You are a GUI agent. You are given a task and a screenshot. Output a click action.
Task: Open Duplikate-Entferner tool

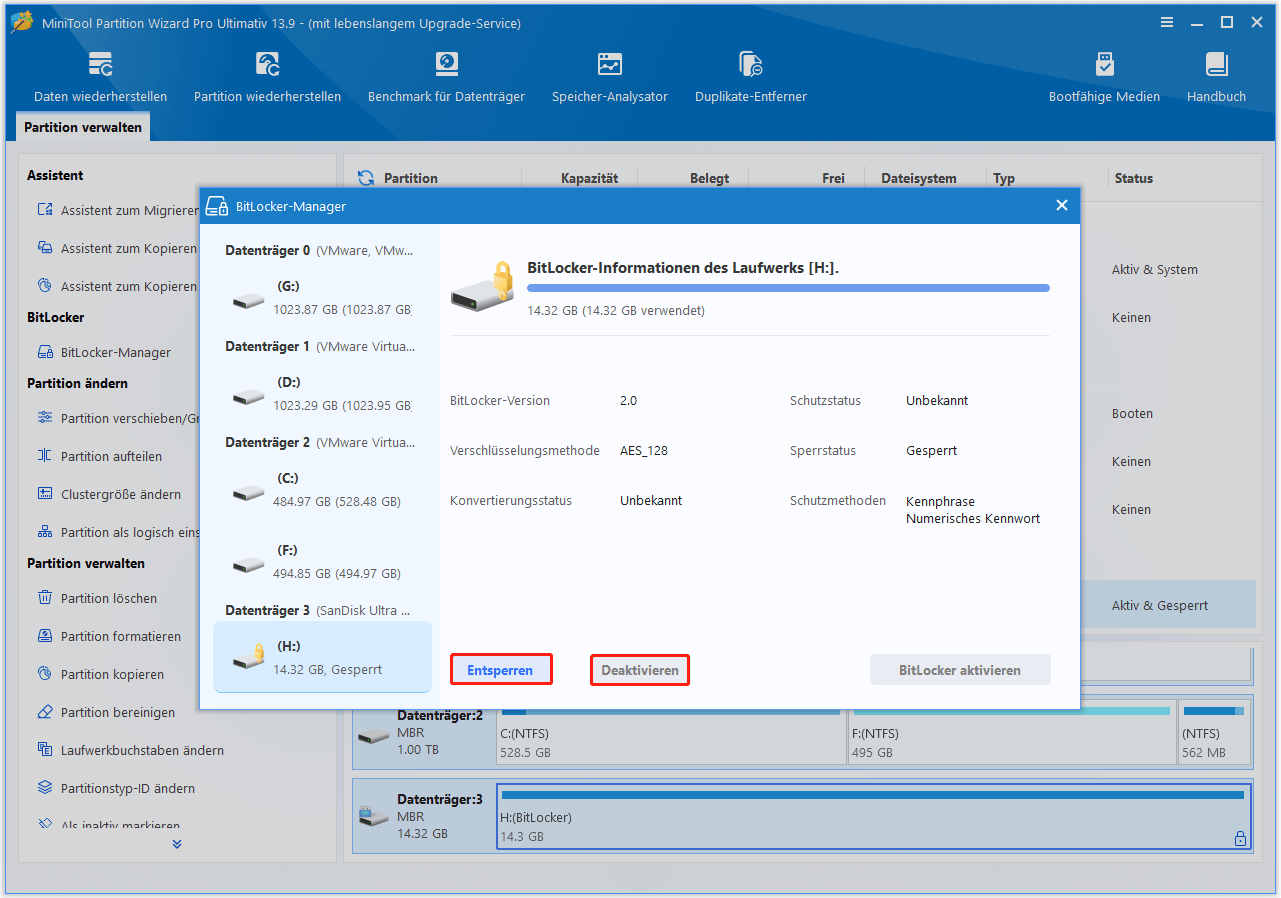750,78
